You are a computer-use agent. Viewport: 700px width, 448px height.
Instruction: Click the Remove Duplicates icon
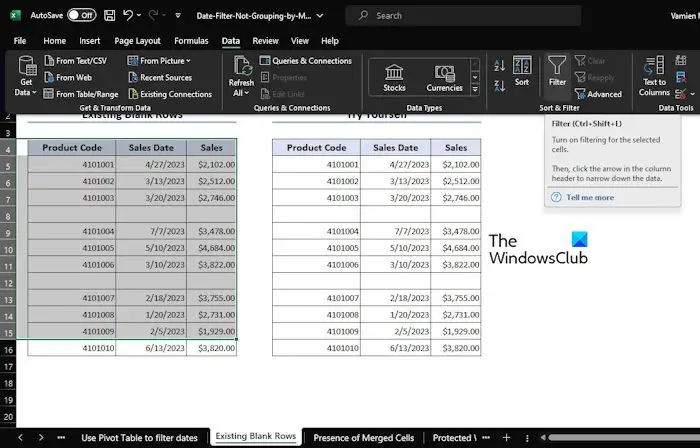pyautogui.click(x=681, y=77)
